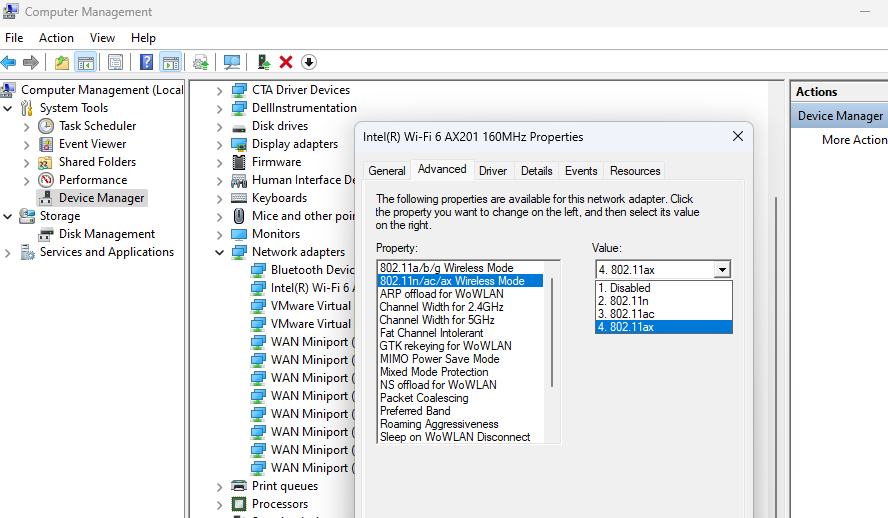The height and width of the screenshot is (518, 888).
Task: Click the red X Uninstall device icon
Action: 286,62
